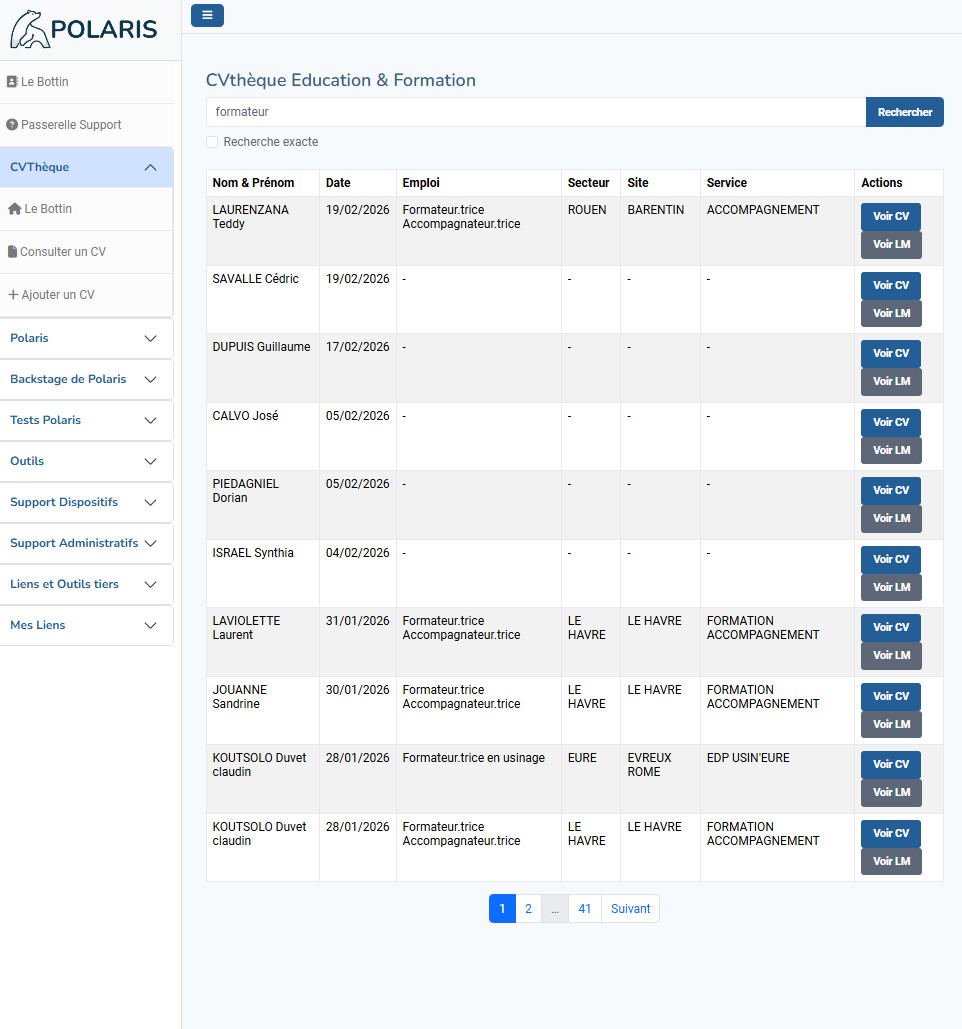Click the question mark icon for Passerelle Support

click(12, 125)
